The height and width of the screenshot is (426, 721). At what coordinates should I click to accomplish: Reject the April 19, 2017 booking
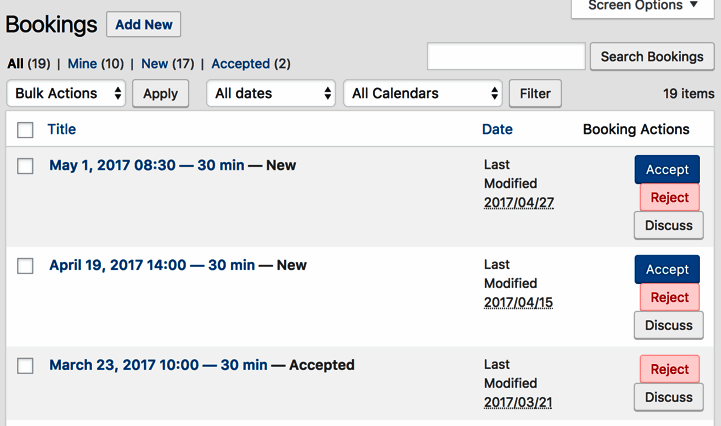tap(669, 298)
